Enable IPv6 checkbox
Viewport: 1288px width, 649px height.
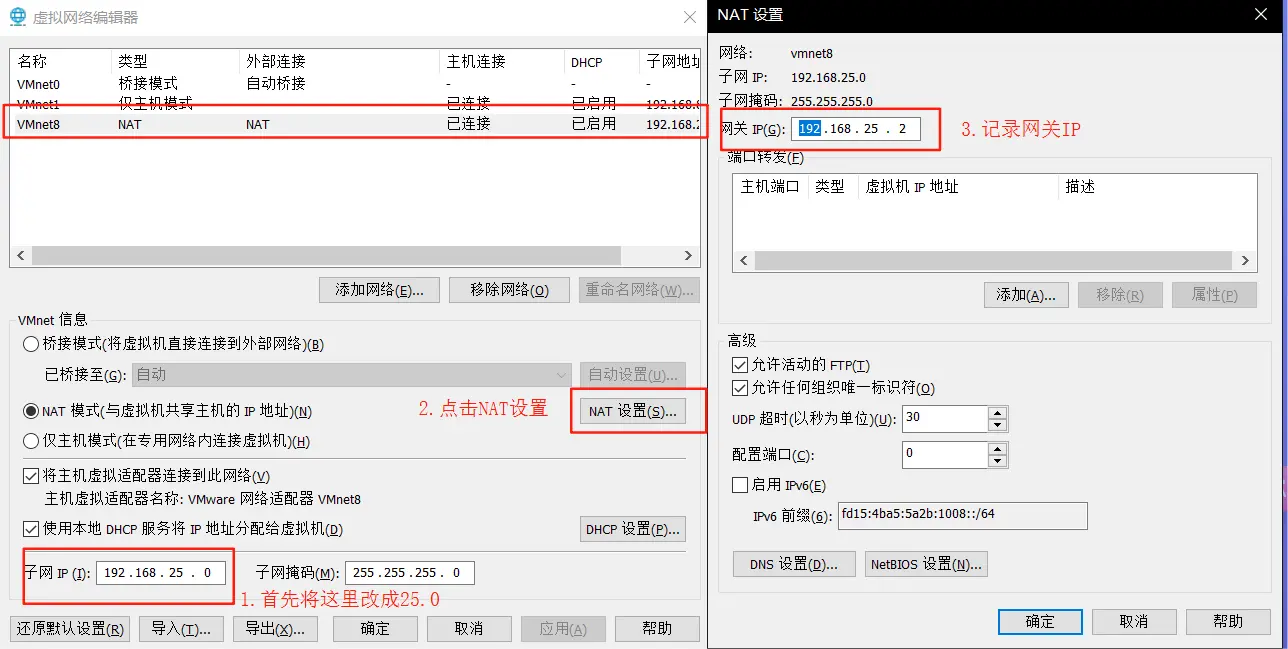pos(740,485)
